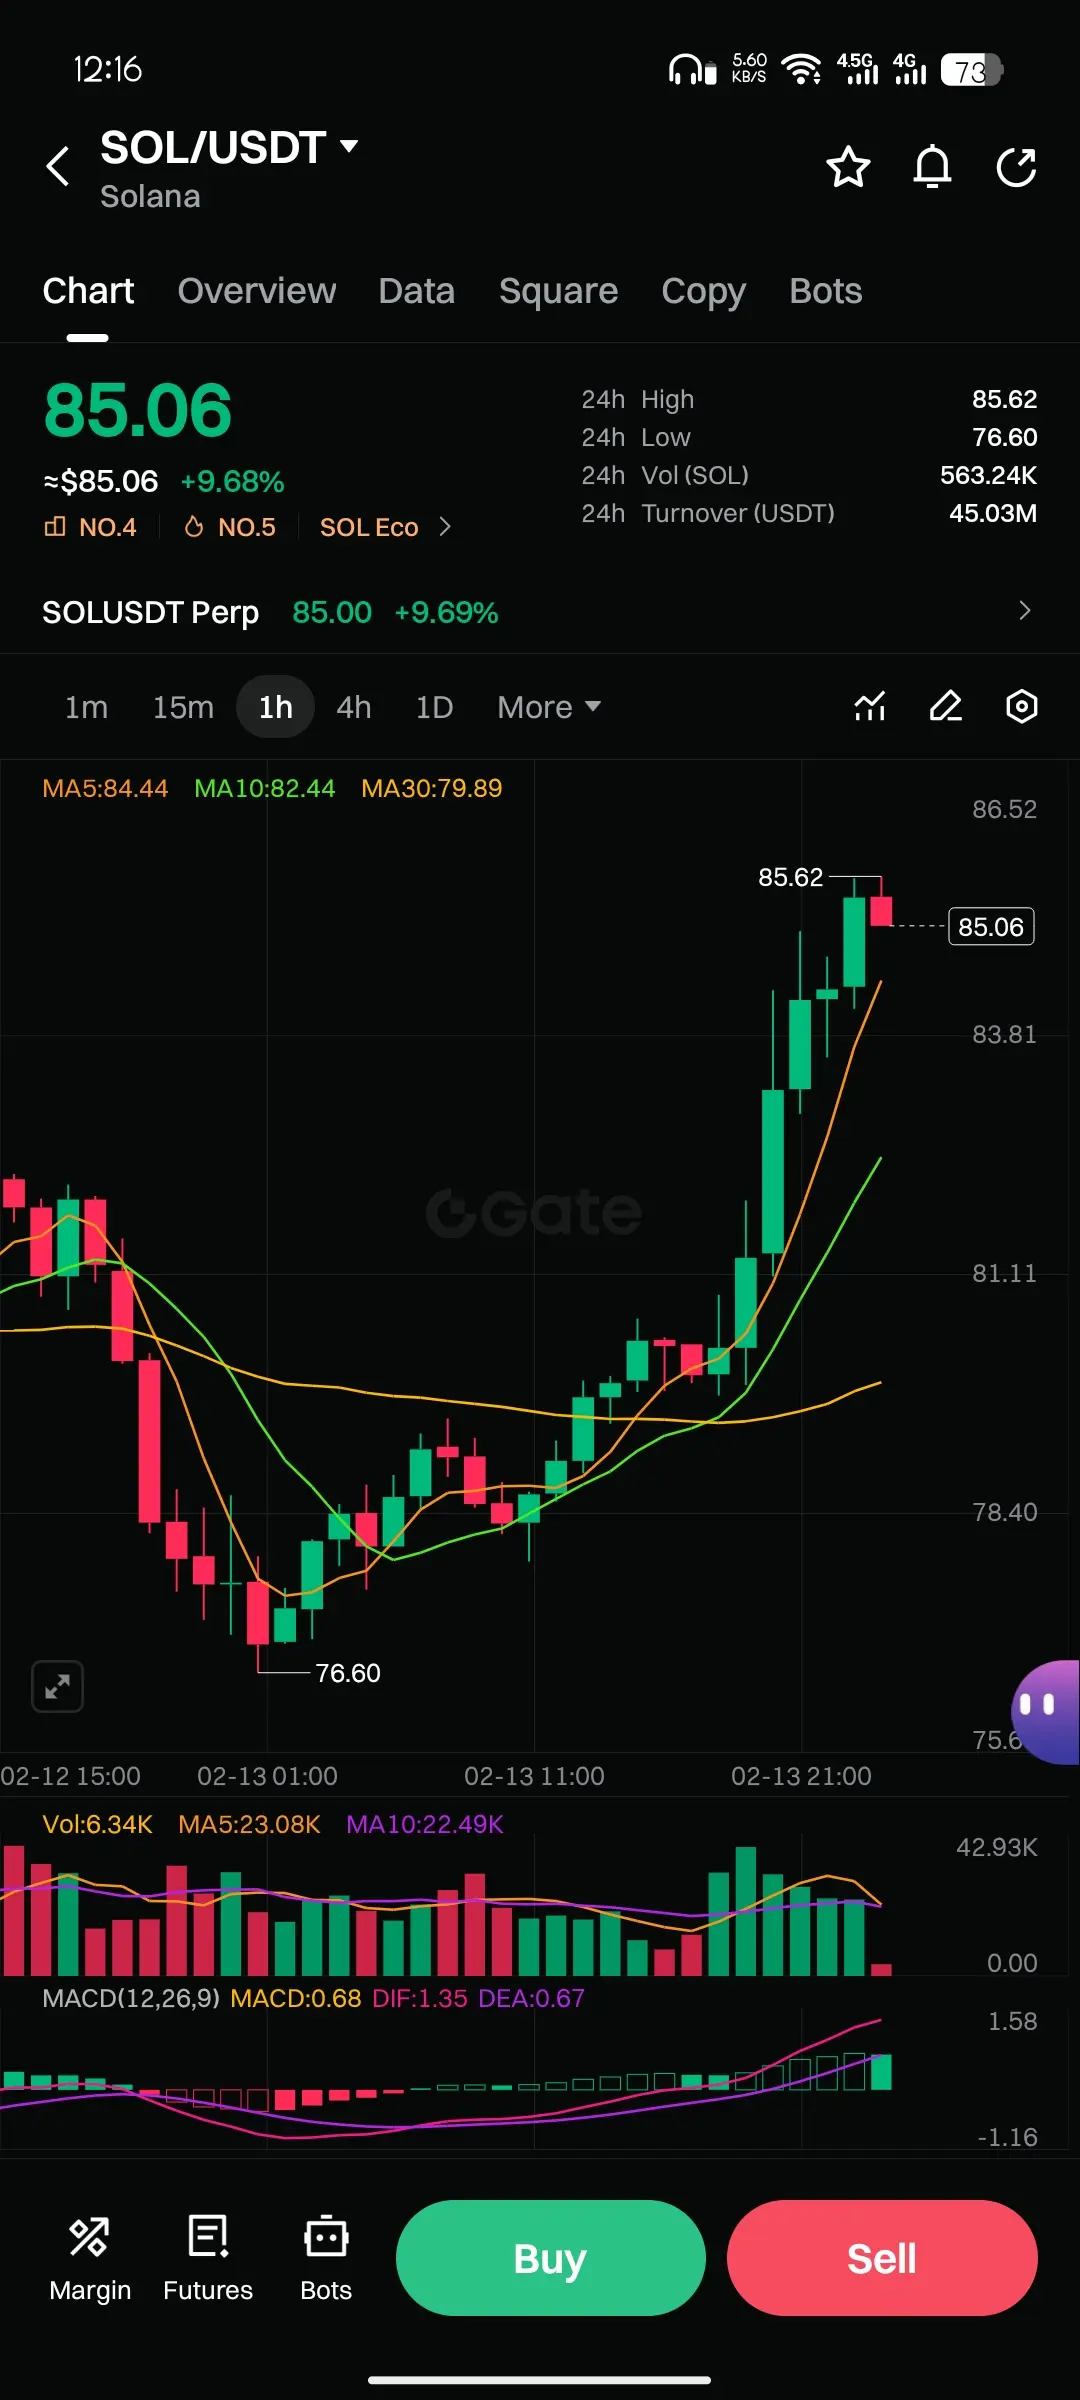
Task: Open drawing pencil tool
Action: 946,707
